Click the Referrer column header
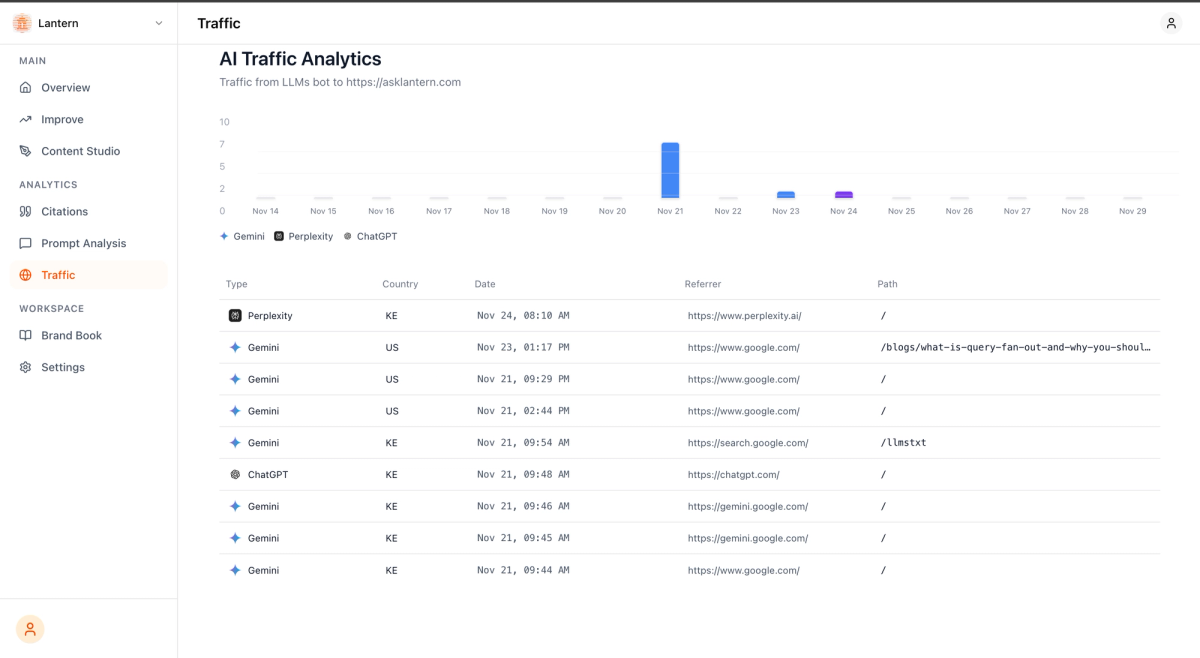This screenshot has width=1200, height=658. point(703,284)
